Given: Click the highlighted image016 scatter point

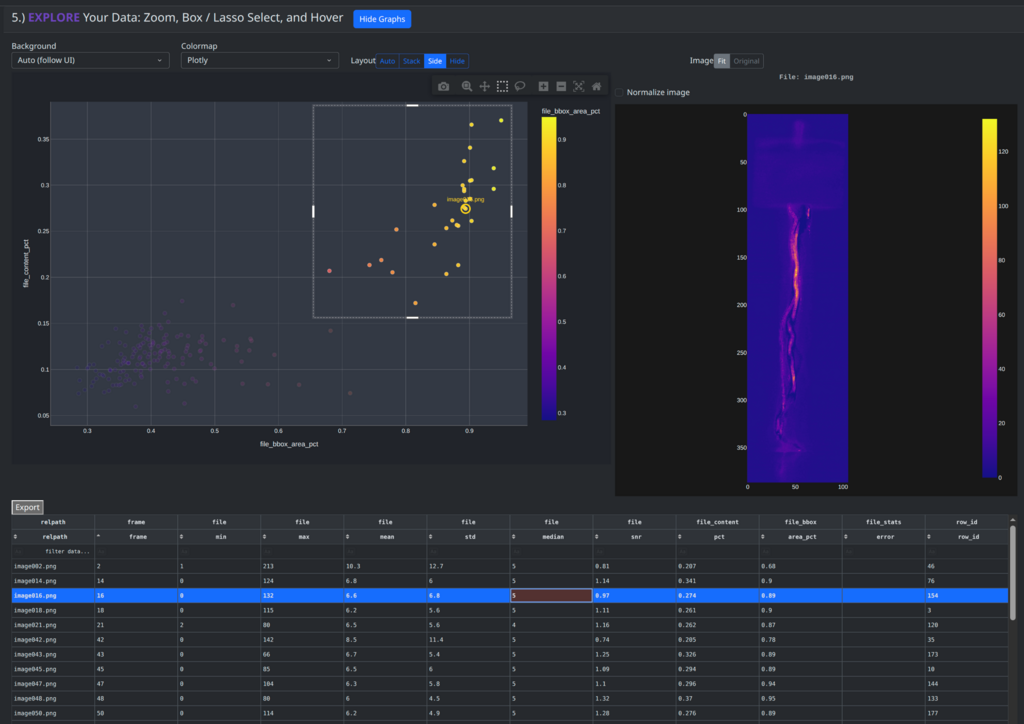Looking at the screenshot, I should pyautogui.click(x=466, y=209).
